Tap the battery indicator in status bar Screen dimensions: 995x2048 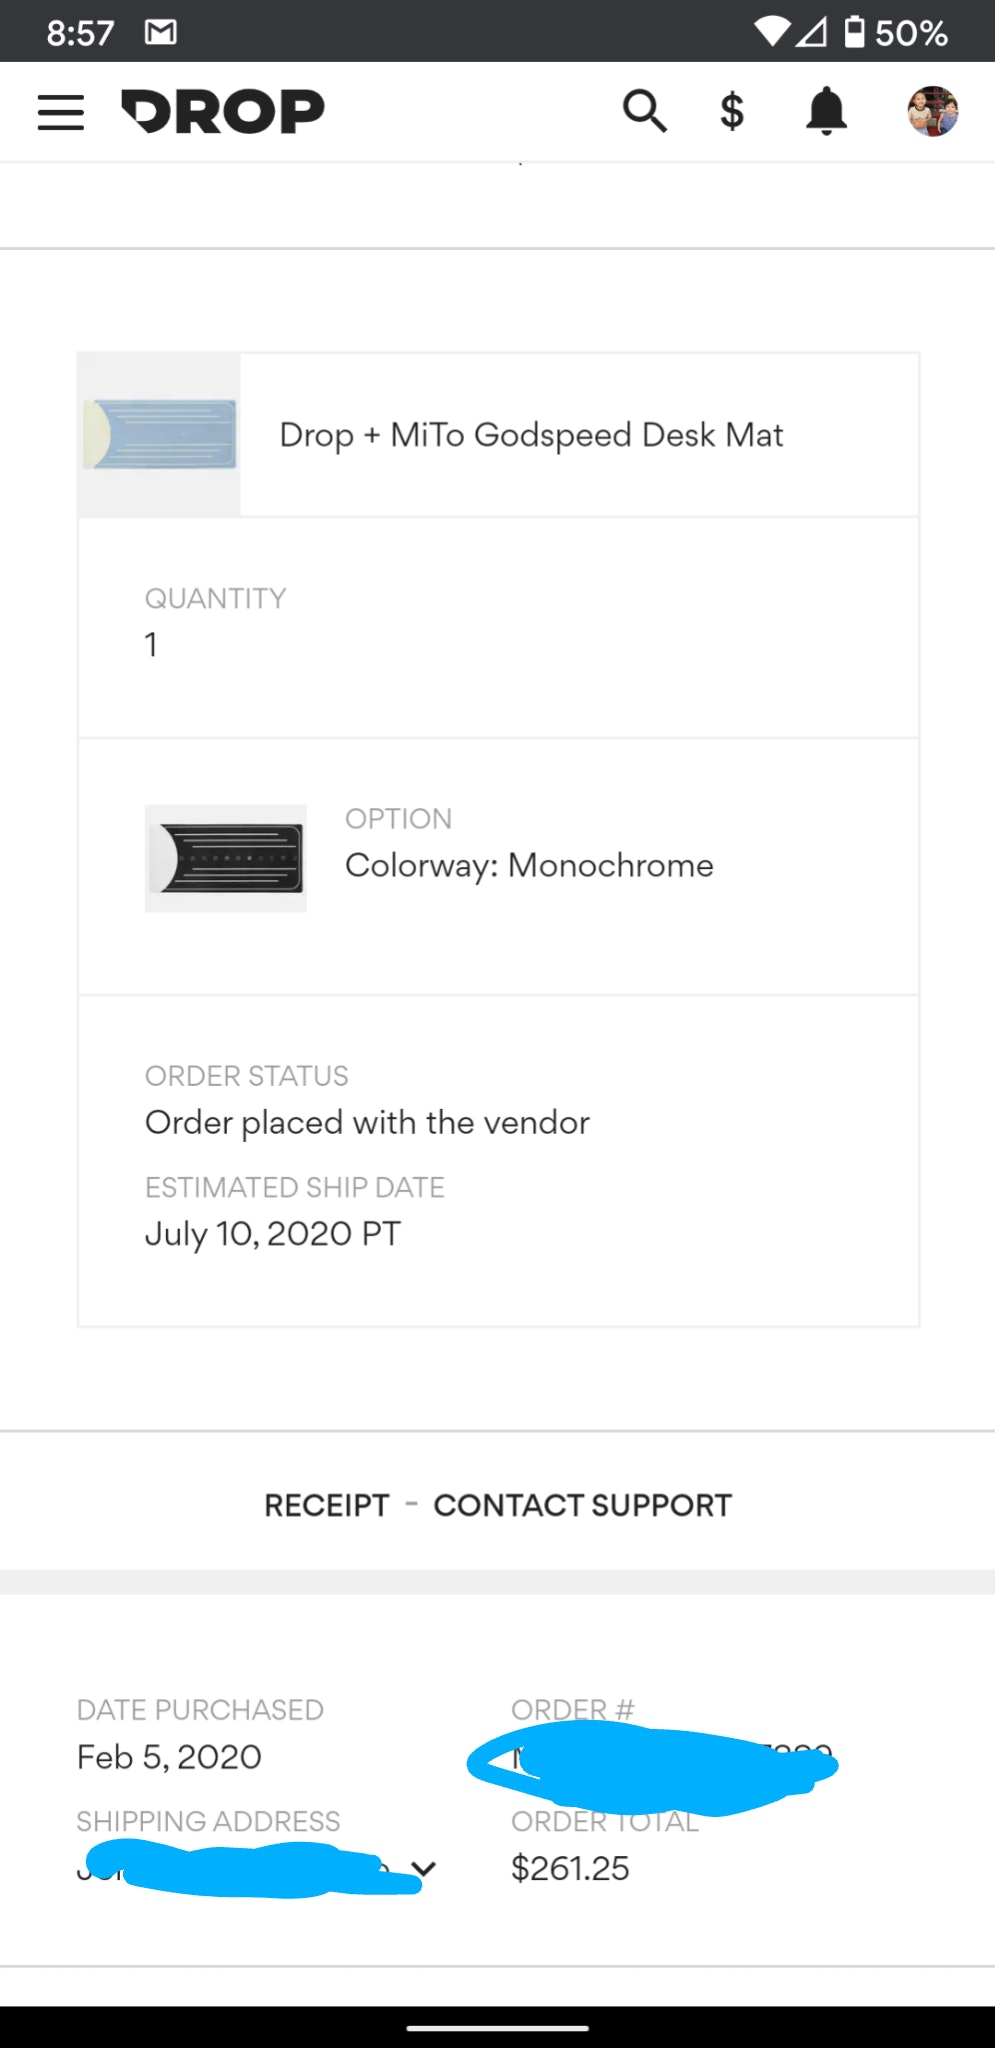tap(855, 32)
